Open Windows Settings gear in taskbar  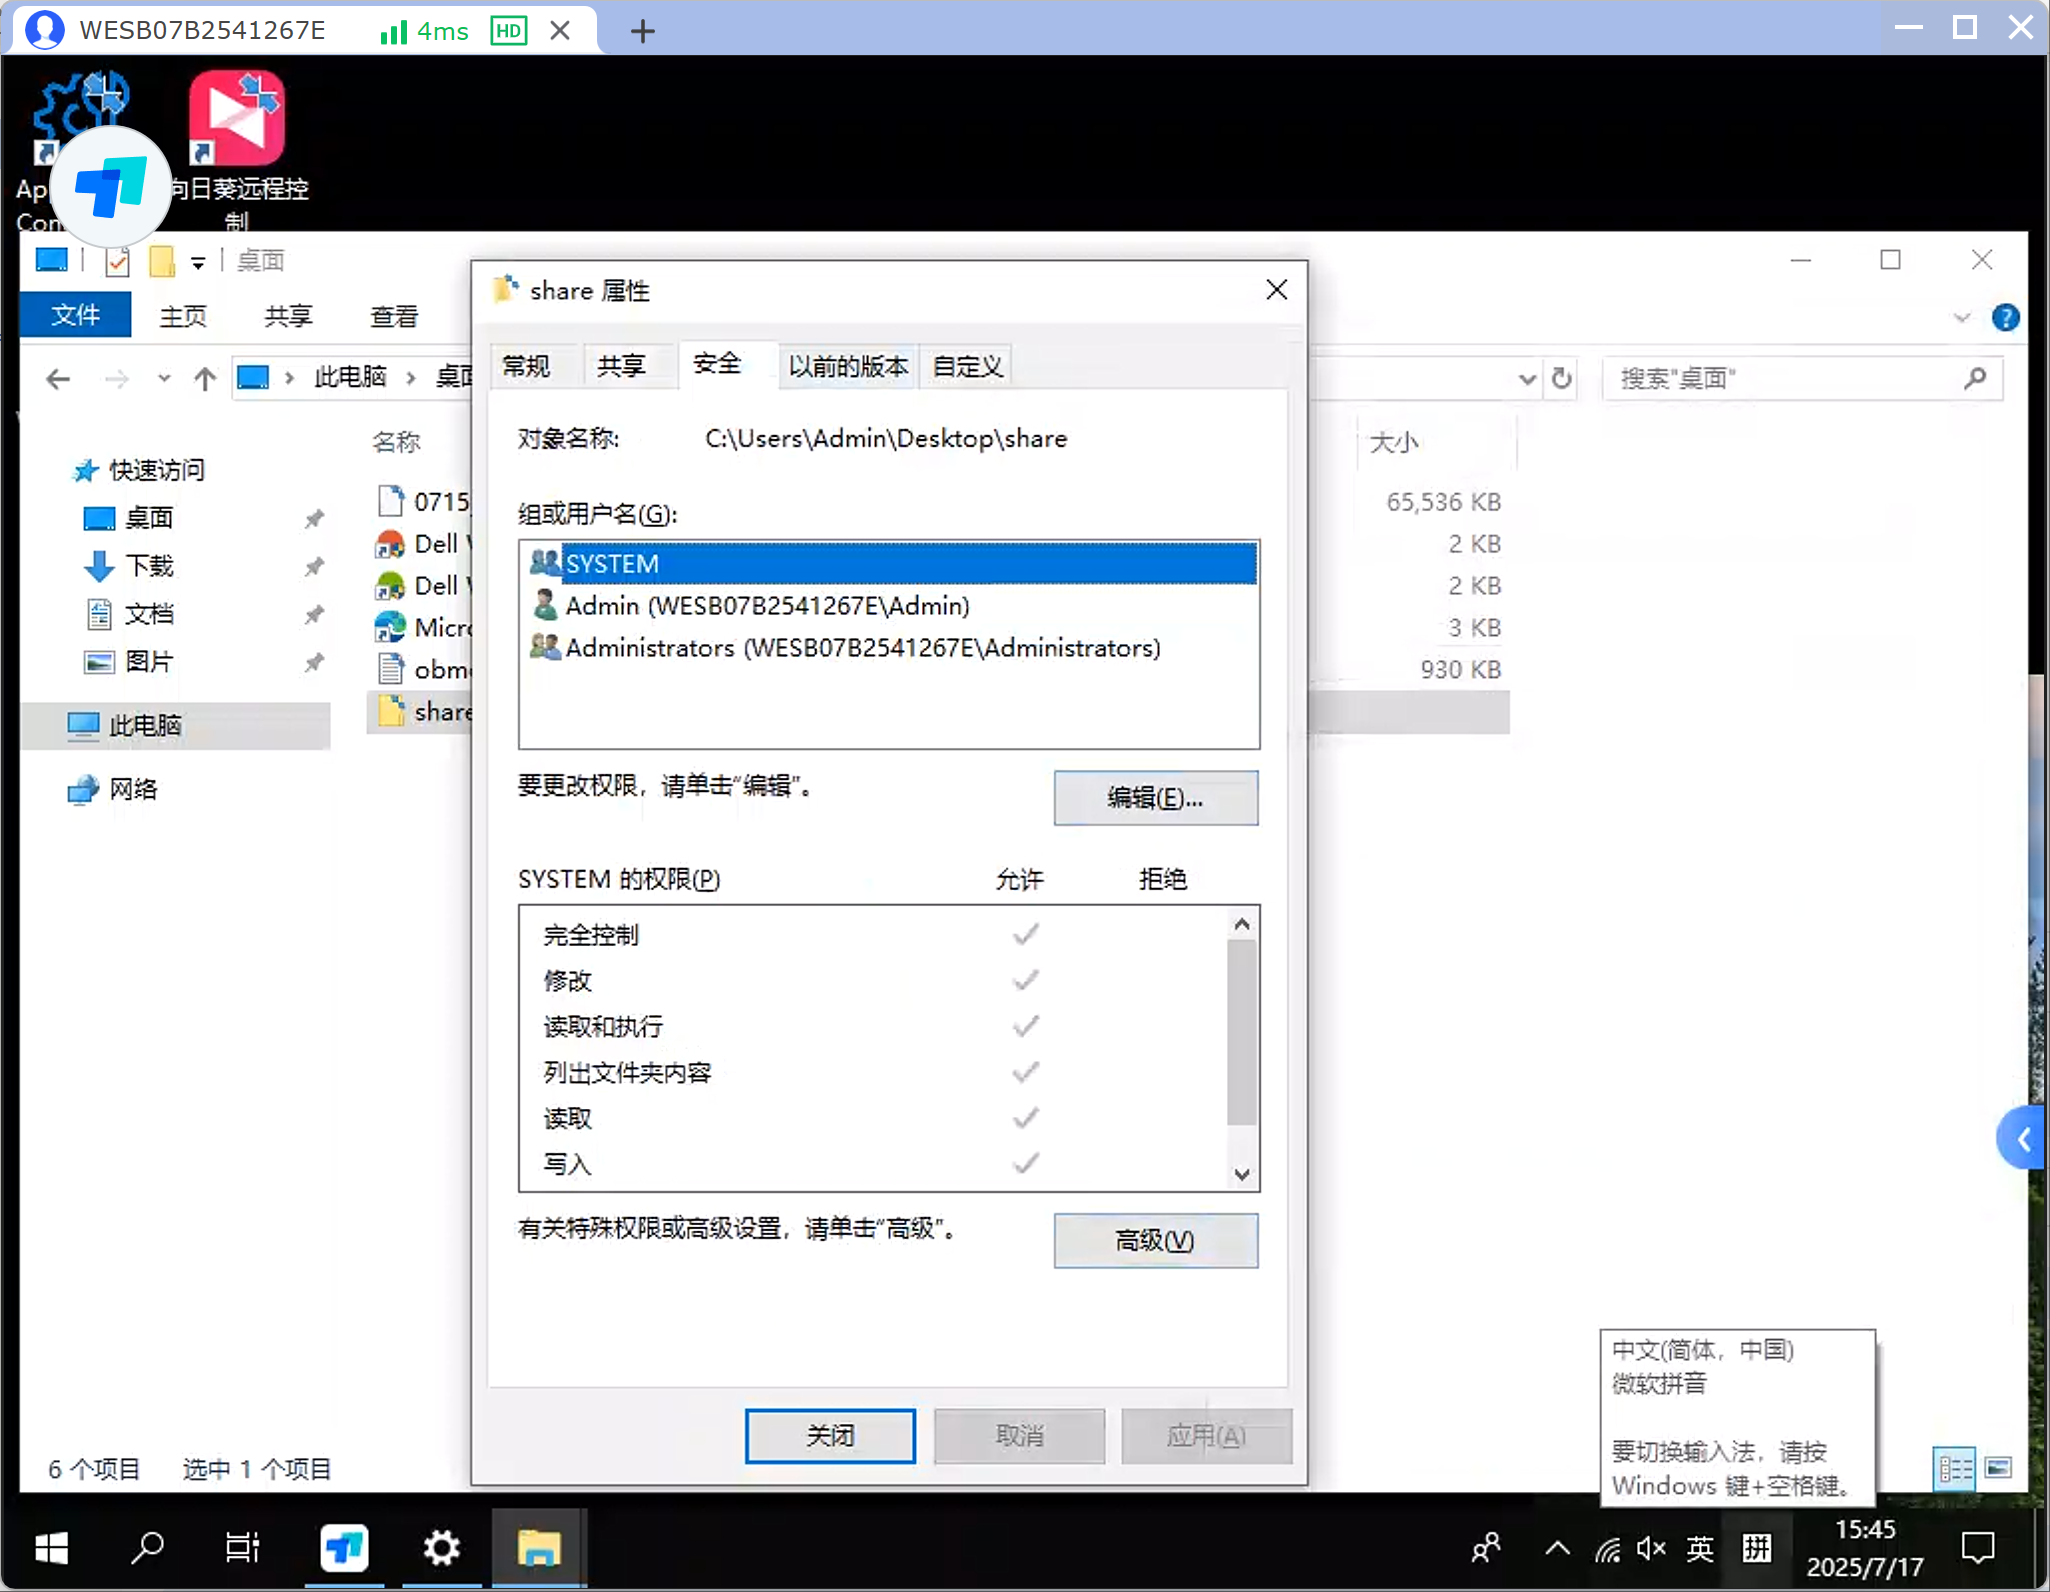(x=441, y=1548)
